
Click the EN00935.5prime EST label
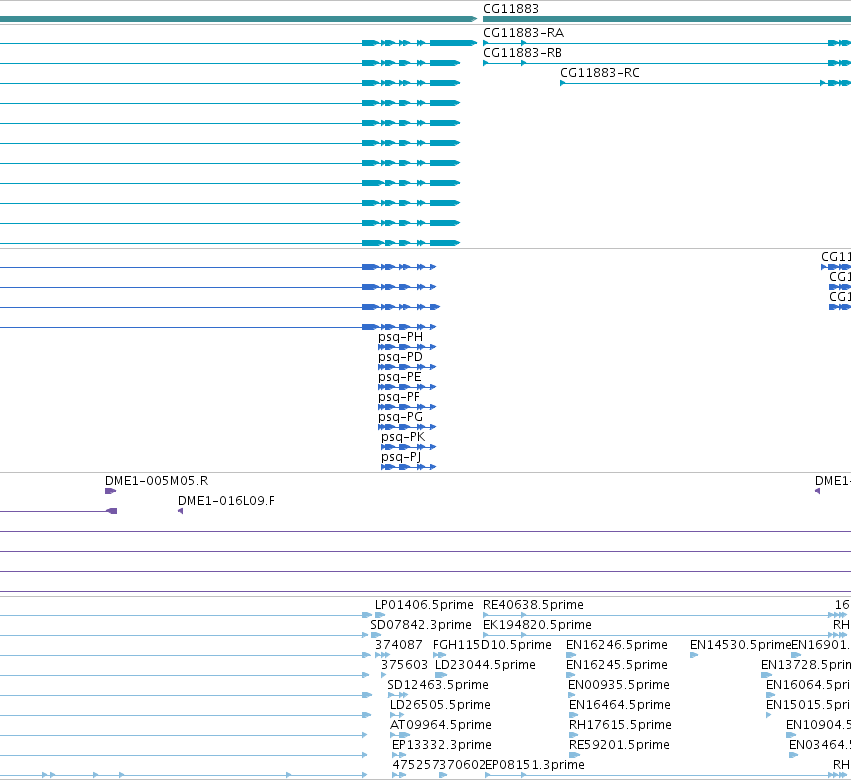click(619, 685)
